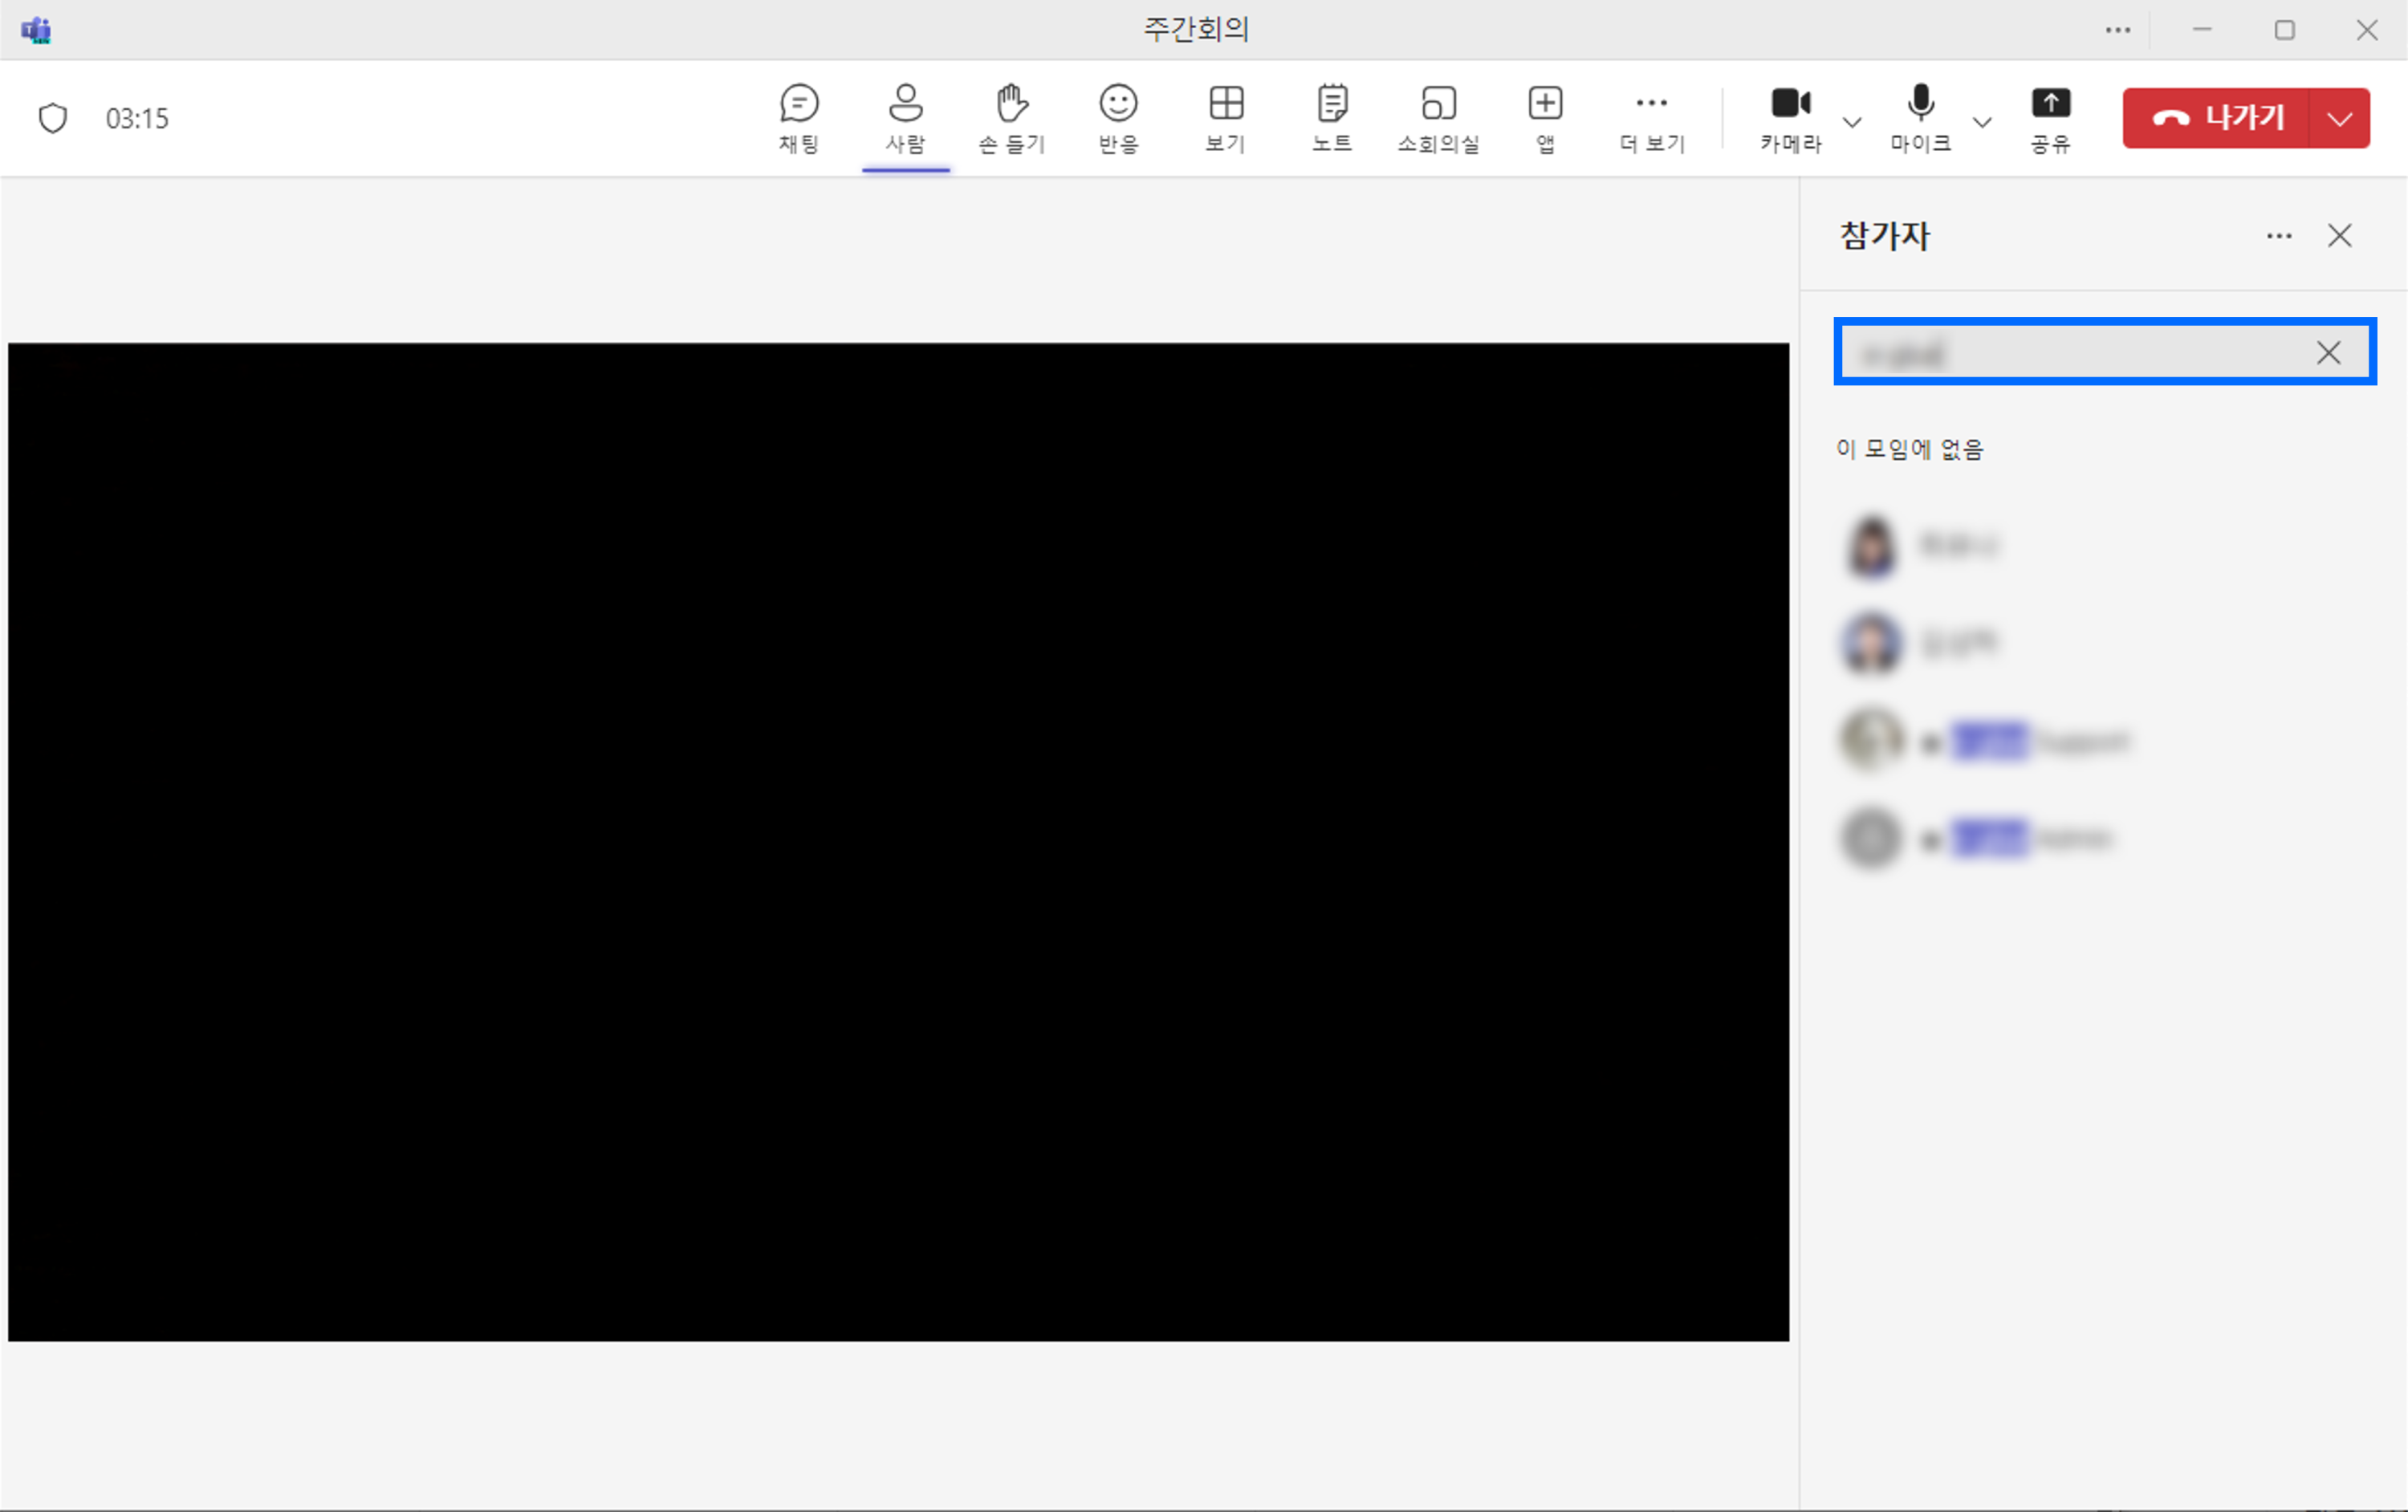The image size is (2408, 1512).
Task: Expand microphone options dropdown arrow
Action: [1982, 122]
